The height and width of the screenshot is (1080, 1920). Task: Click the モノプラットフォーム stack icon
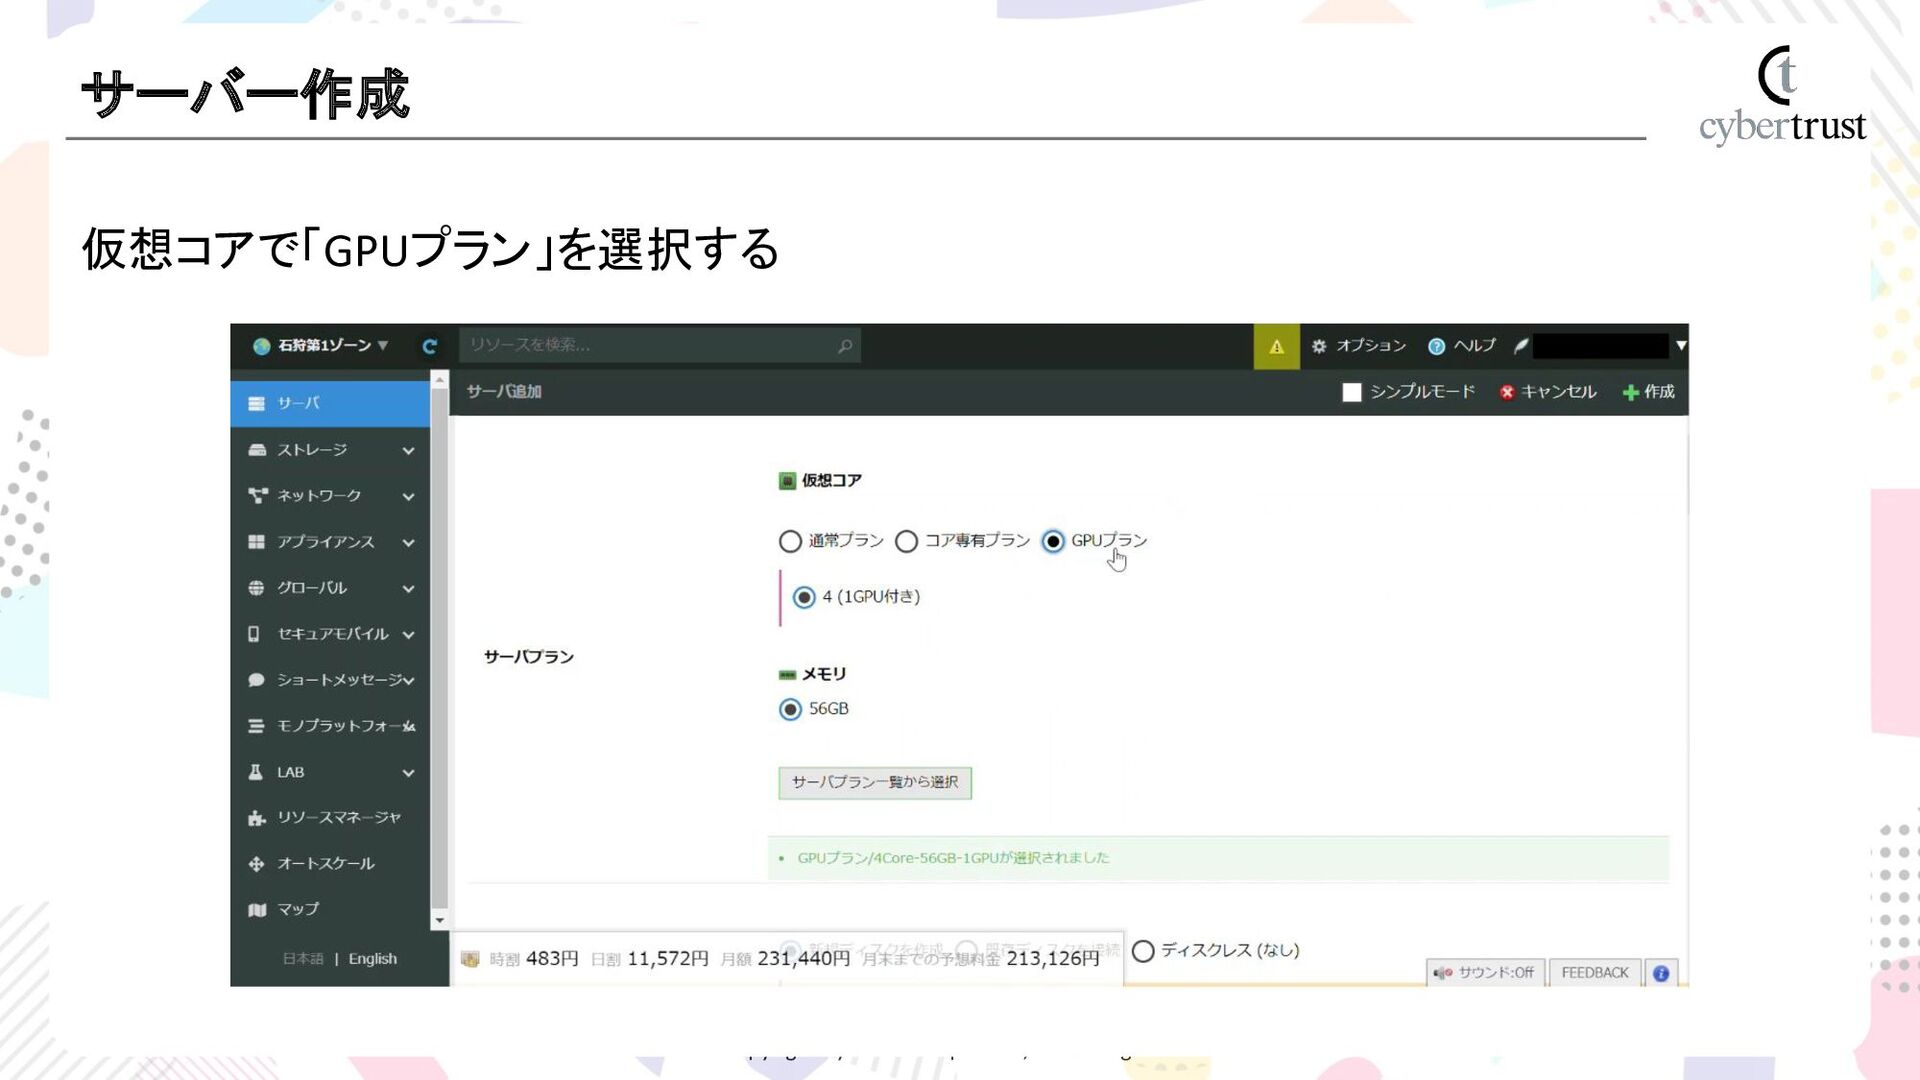(256, 726)
